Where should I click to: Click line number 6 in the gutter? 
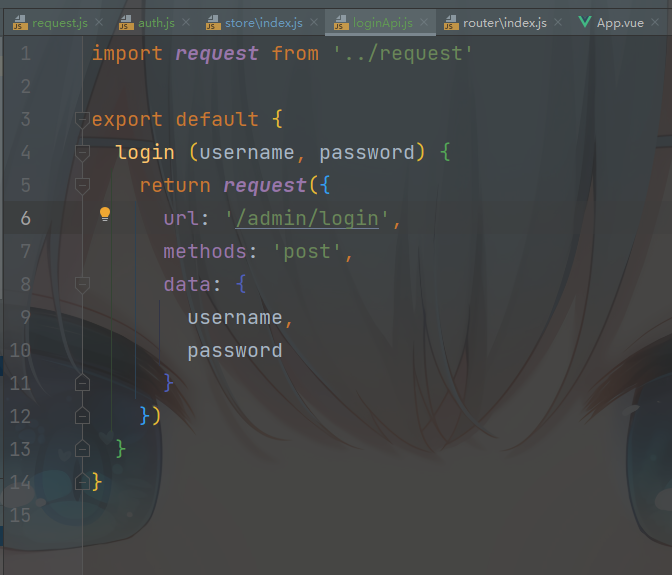pyautogui.click(x=26, y=219)
